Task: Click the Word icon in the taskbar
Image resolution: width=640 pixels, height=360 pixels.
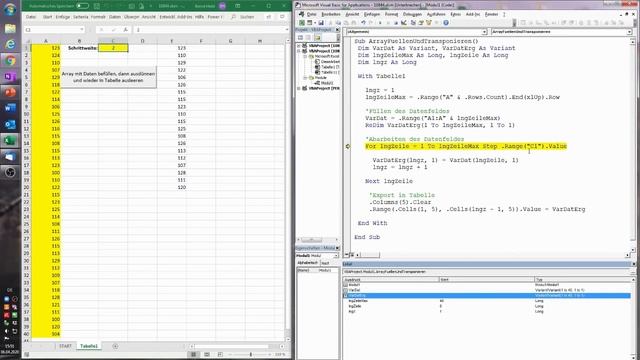Action: click(x=10, y=108)
